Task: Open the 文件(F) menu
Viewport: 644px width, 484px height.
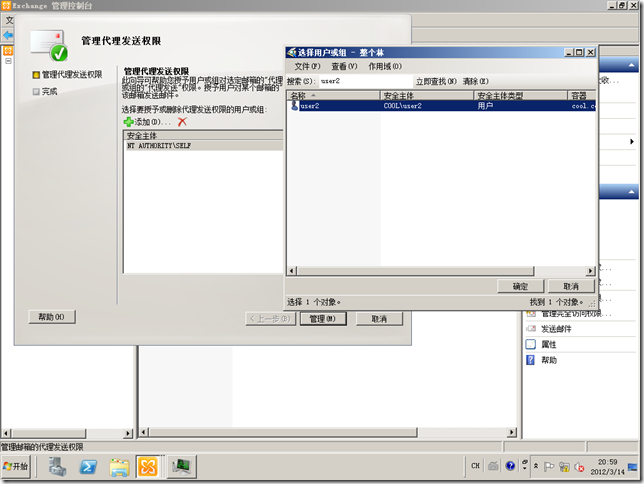Action: (x=307, y=66)
